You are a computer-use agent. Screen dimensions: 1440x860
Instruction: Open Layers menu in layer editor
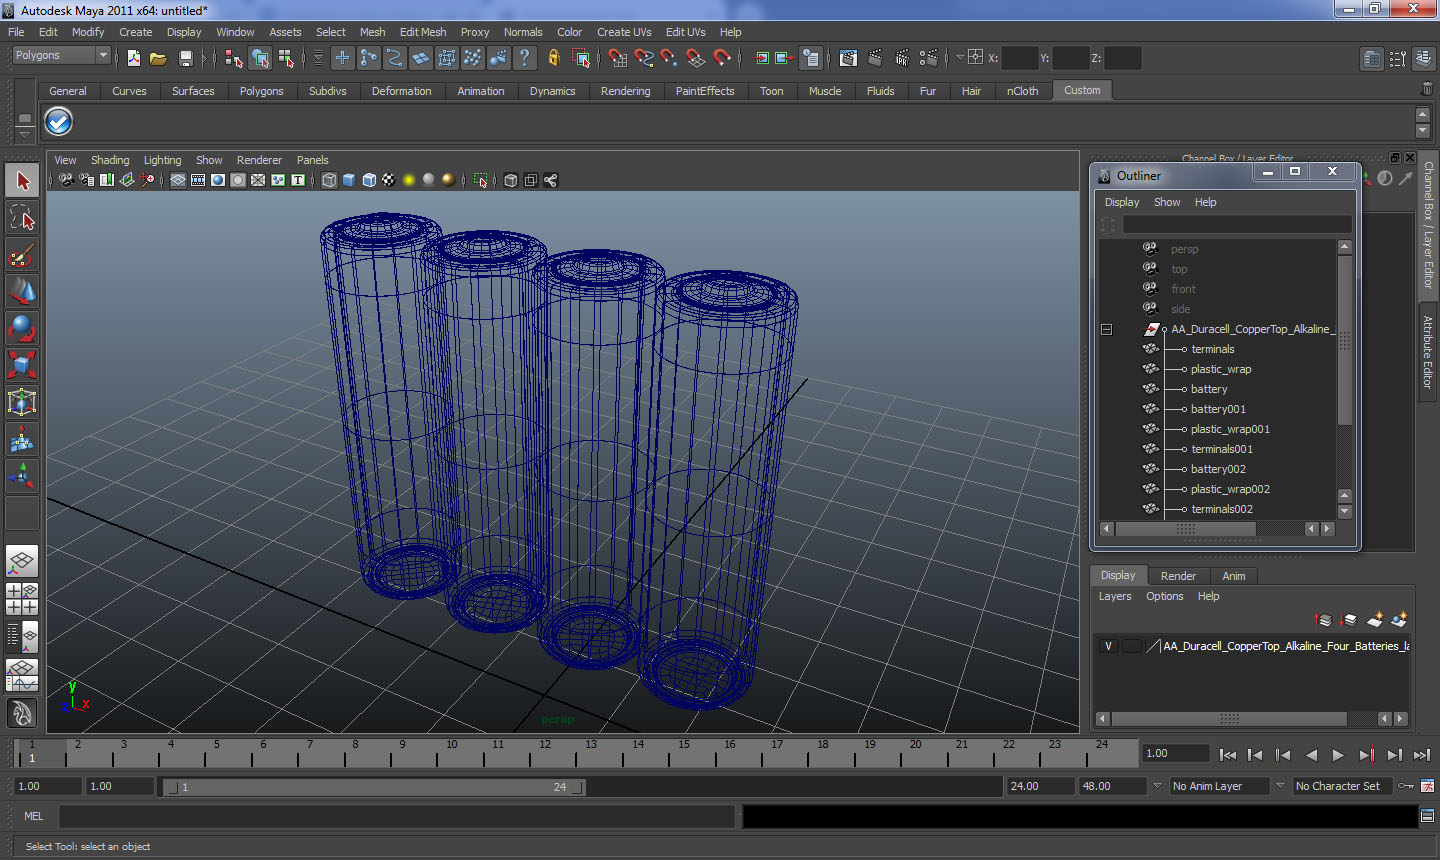(1115, 596)
